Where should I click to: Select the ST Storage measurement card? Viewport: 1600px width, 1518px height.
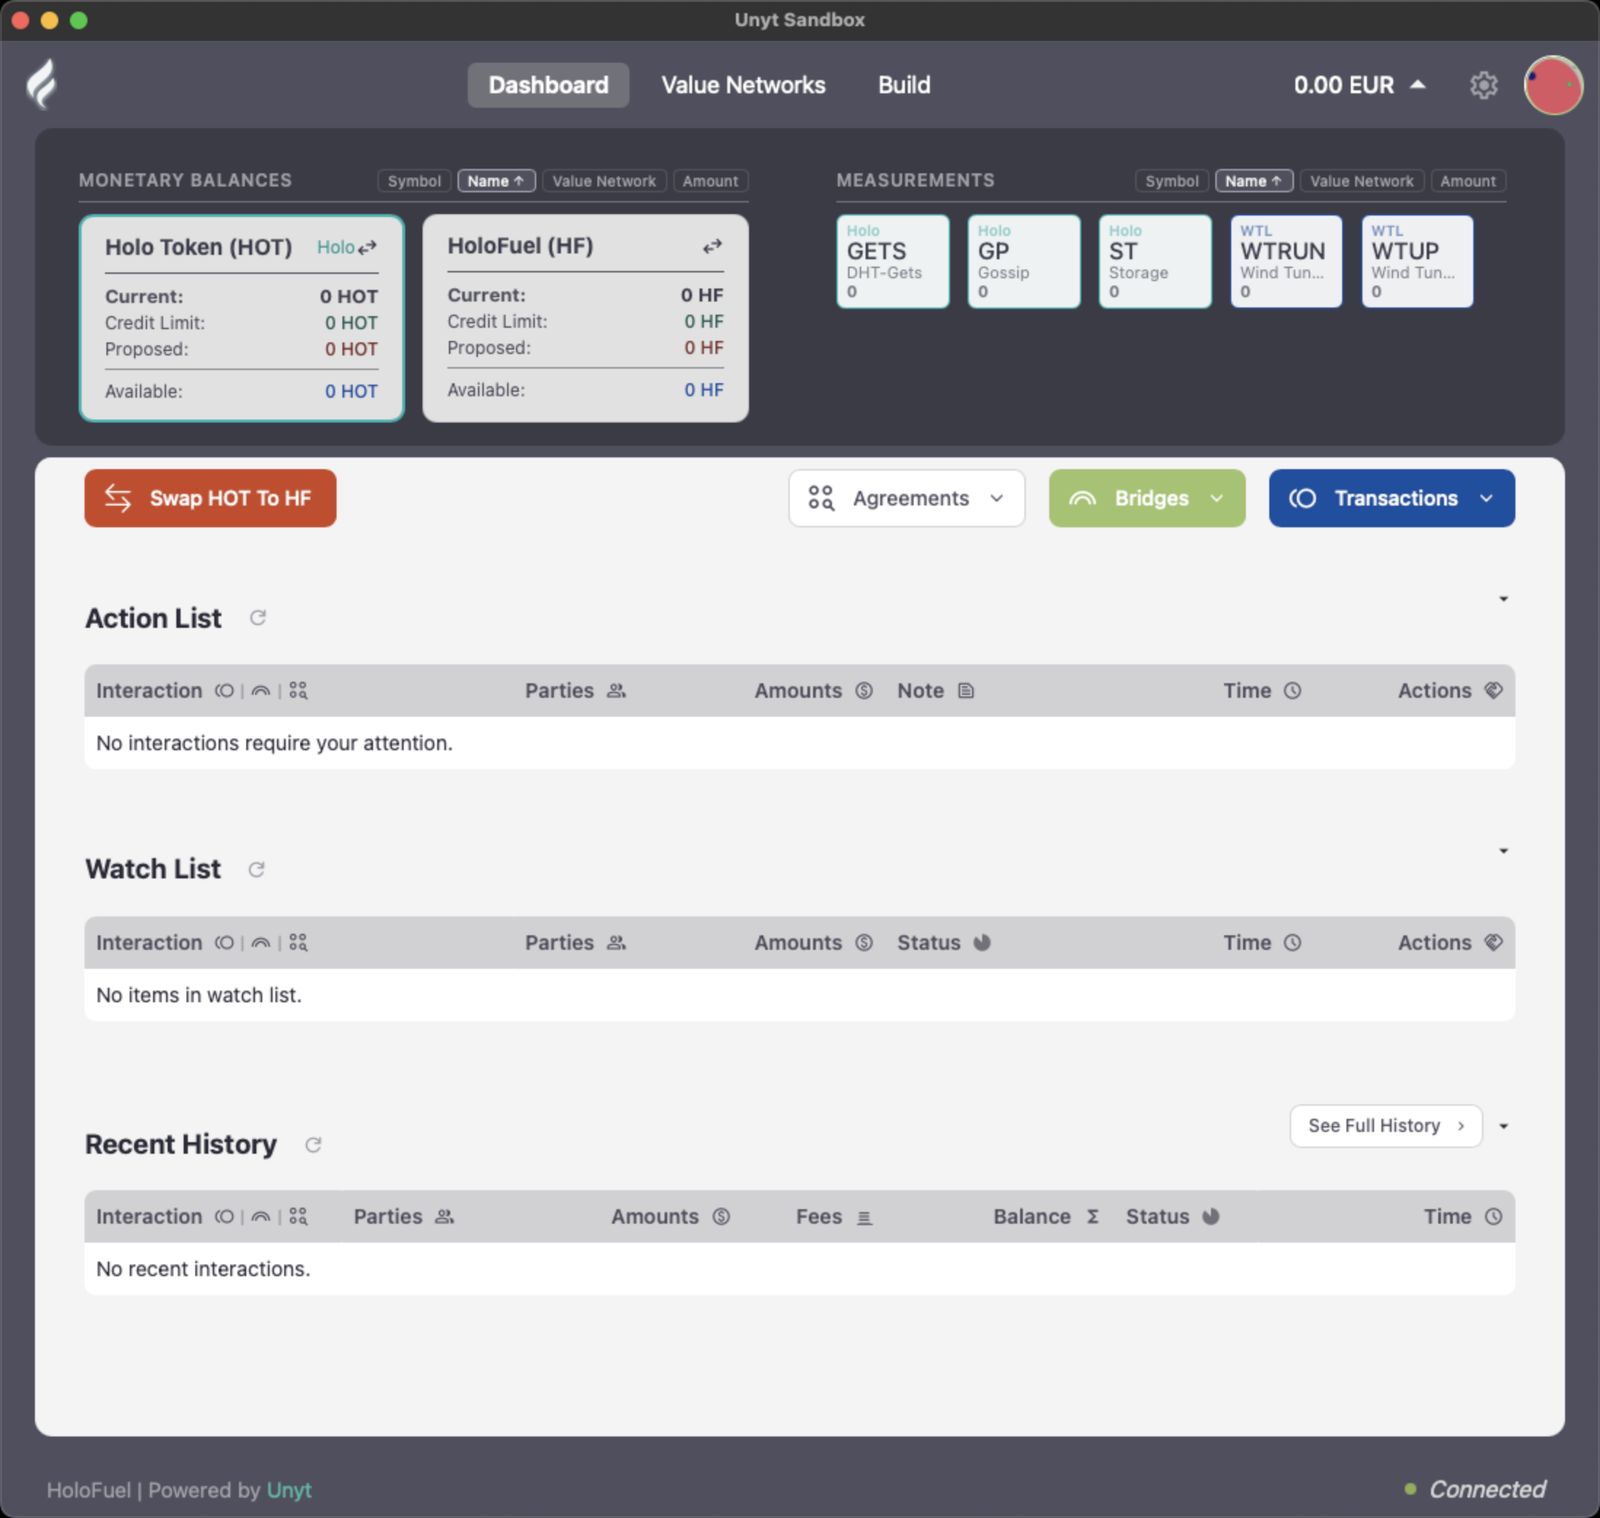click(1155, 262)
